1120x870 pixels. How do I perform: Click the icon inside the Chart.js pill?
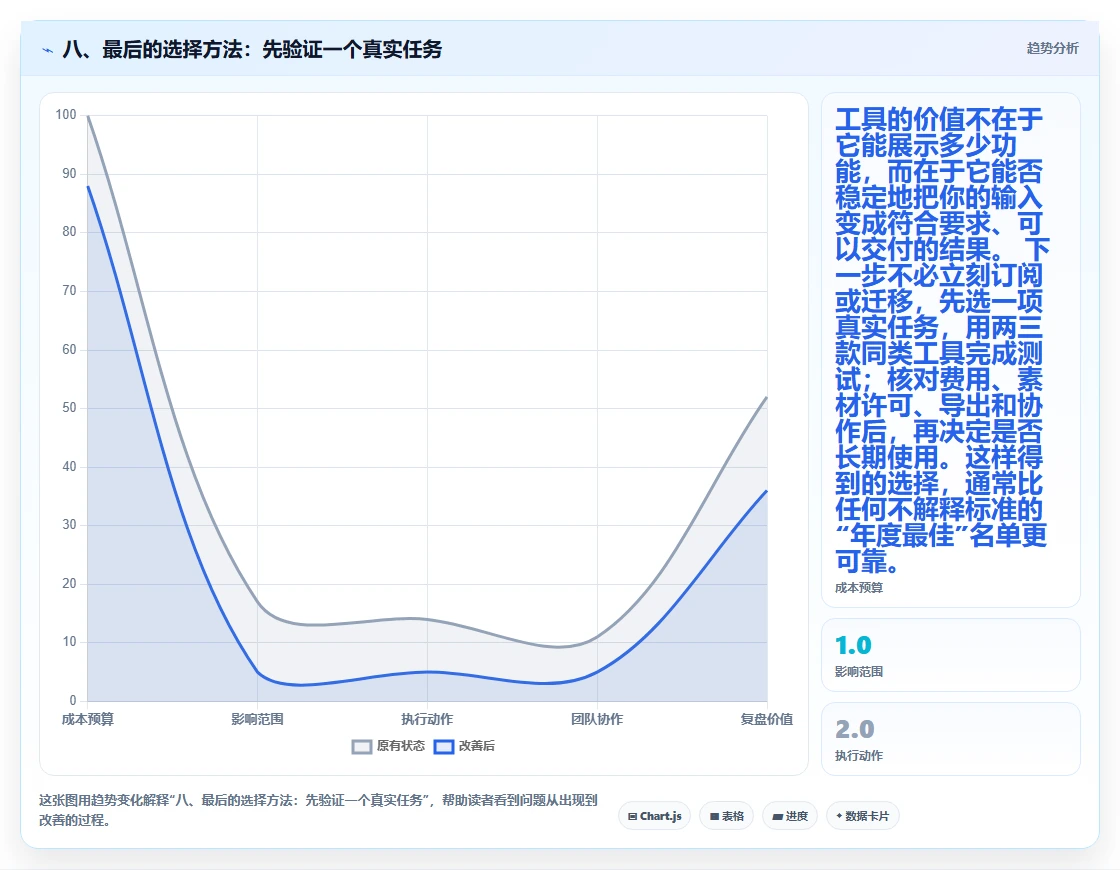(x=632, y=816)
